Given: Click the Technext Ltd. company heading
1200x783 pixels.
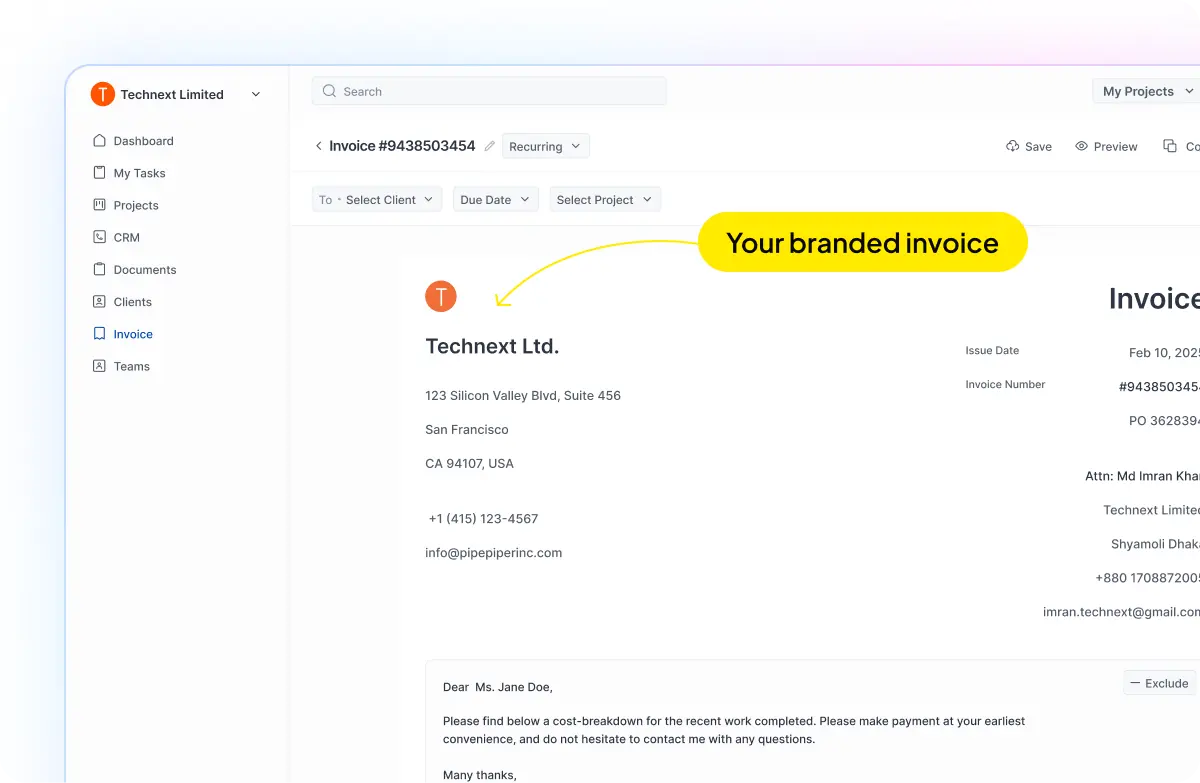Looking at the screenshot, I should click(x=492, y=347).
